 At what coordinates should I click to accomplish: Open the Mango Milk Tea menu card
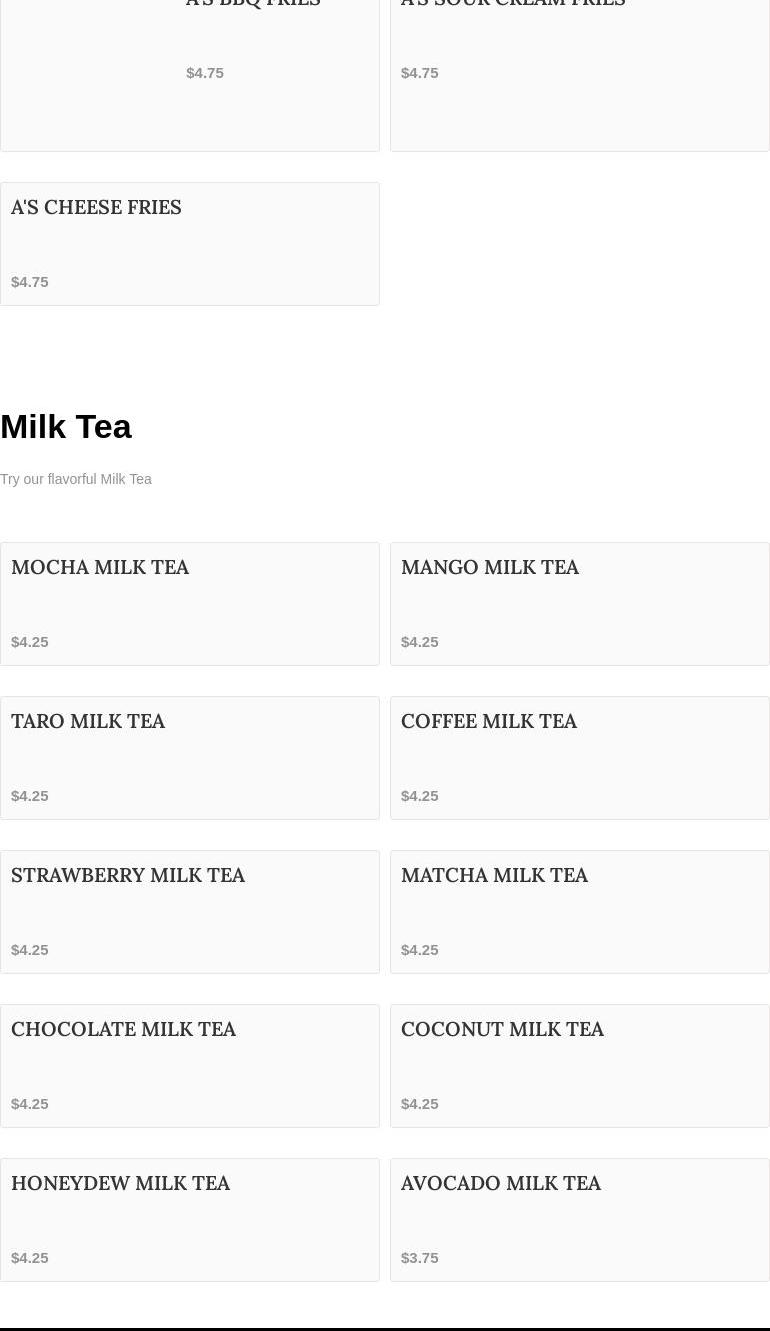point(580,604)
